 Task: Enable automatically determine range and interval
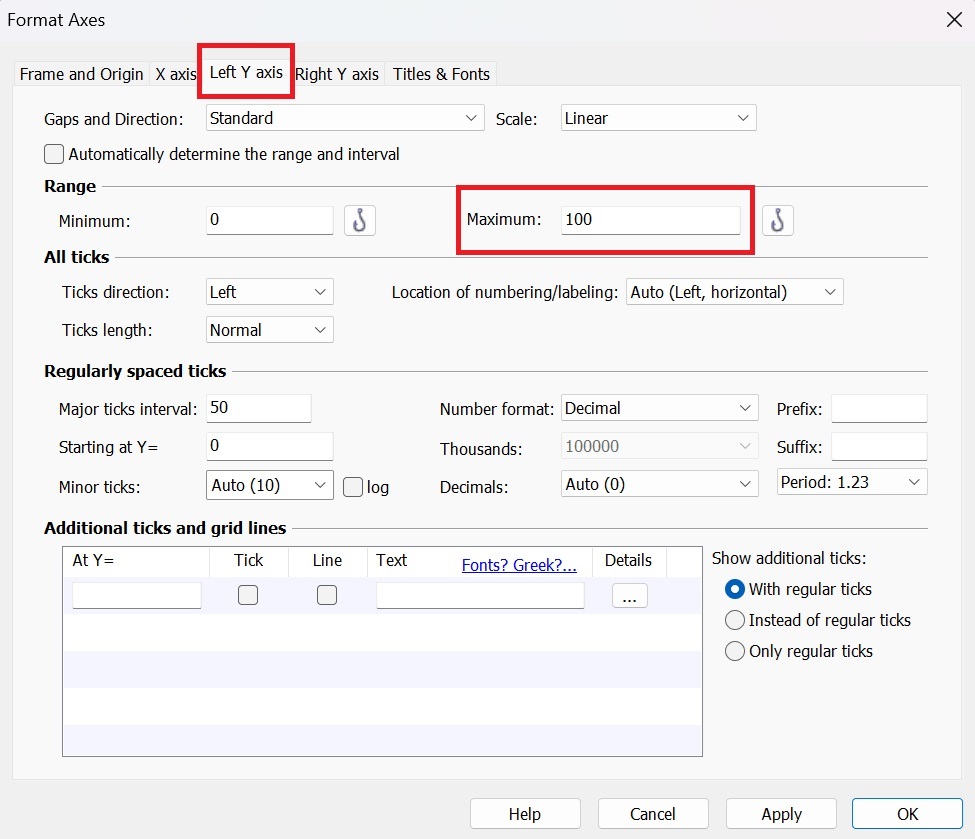coord(54,154)
